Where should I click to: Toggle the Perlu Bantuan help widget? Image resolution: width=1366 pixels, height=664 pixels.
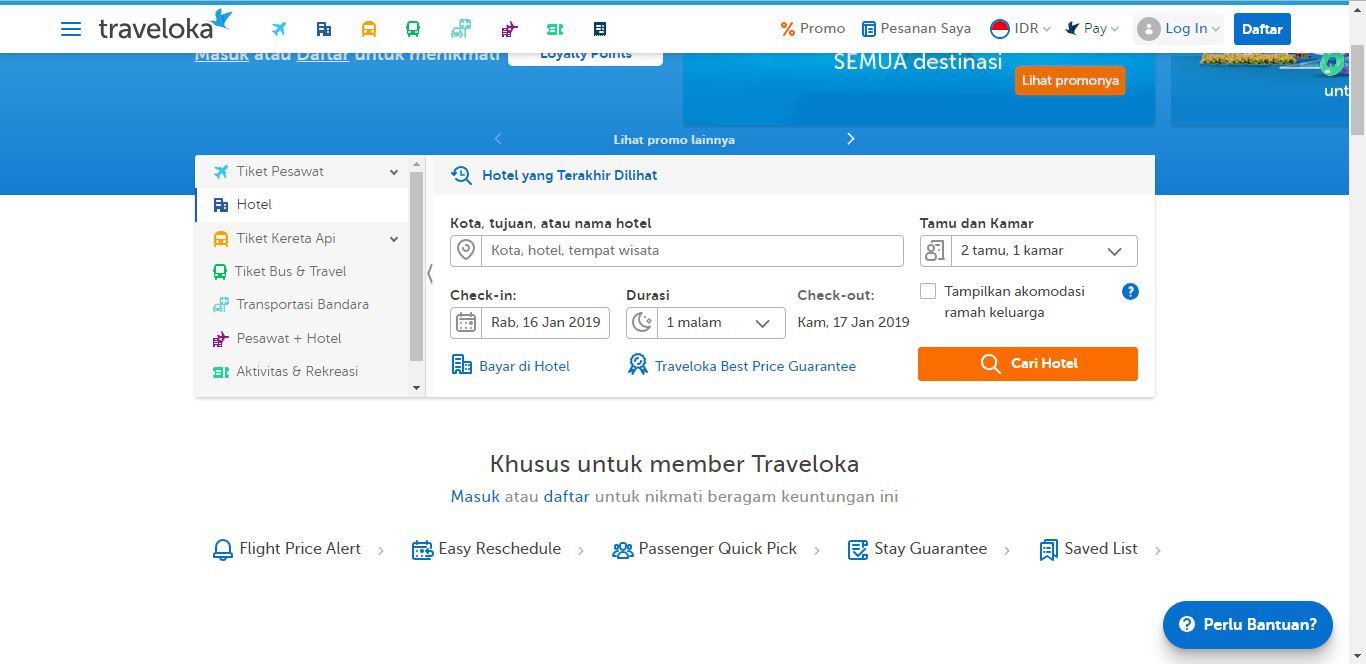click(1246, 624)
